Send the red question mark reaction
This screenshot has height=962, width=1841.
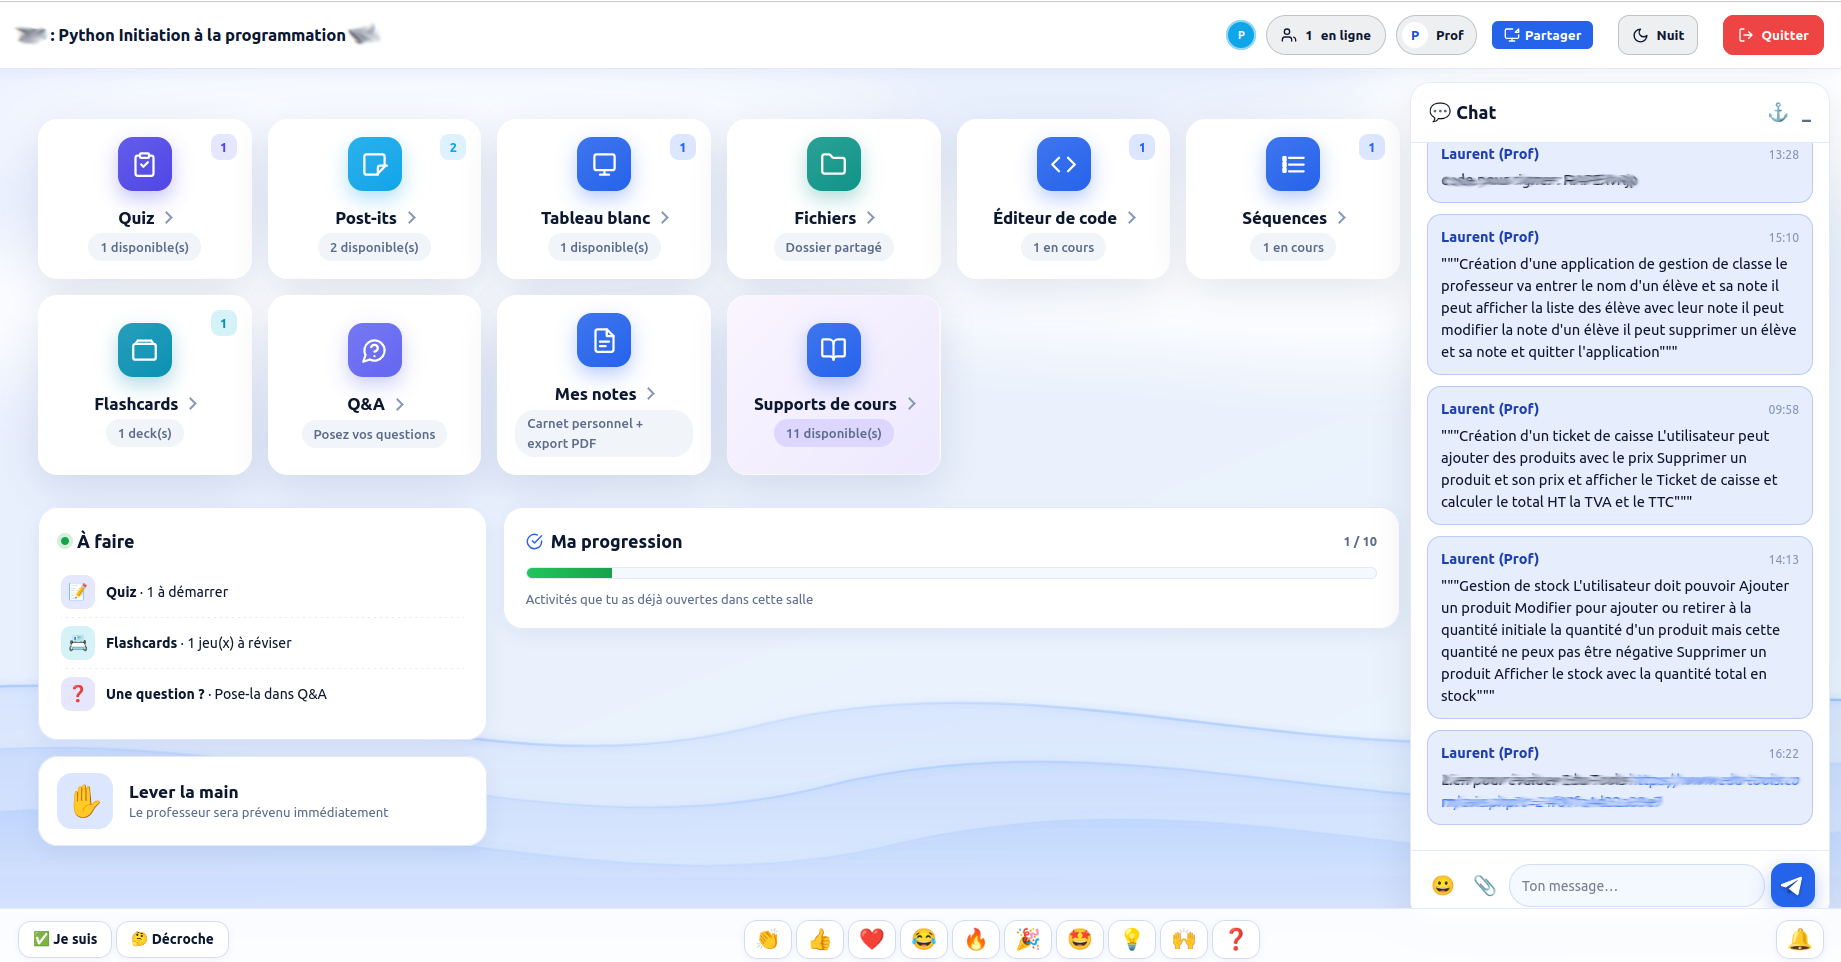[x=1236, y=939]
